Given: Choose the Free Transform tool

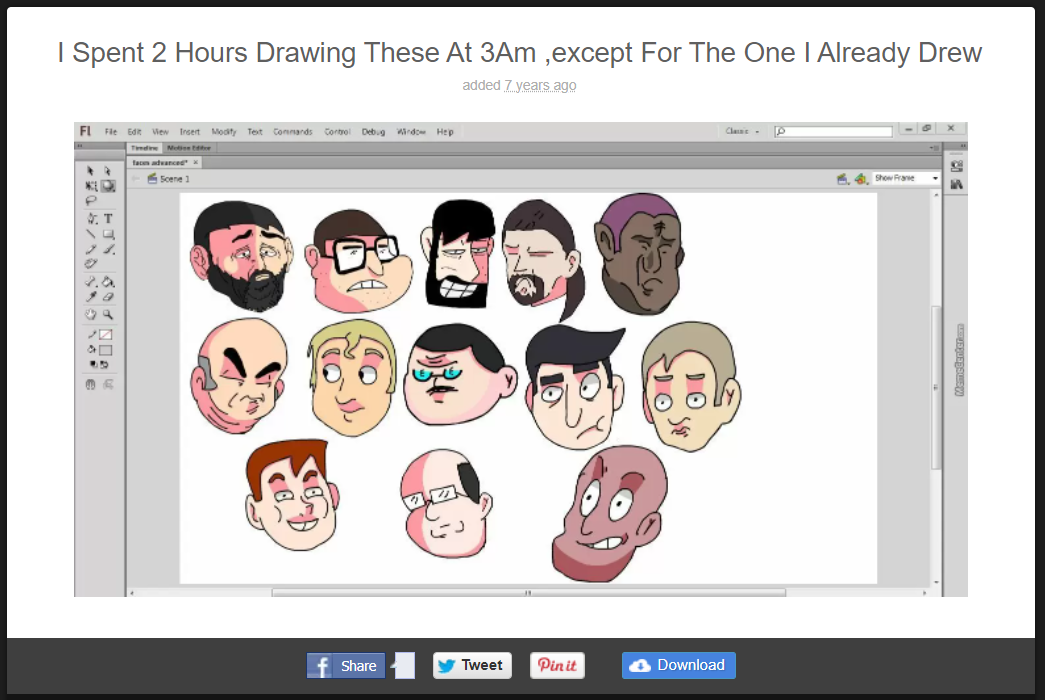Looking at the screenshot, I should tap(91, 187).
